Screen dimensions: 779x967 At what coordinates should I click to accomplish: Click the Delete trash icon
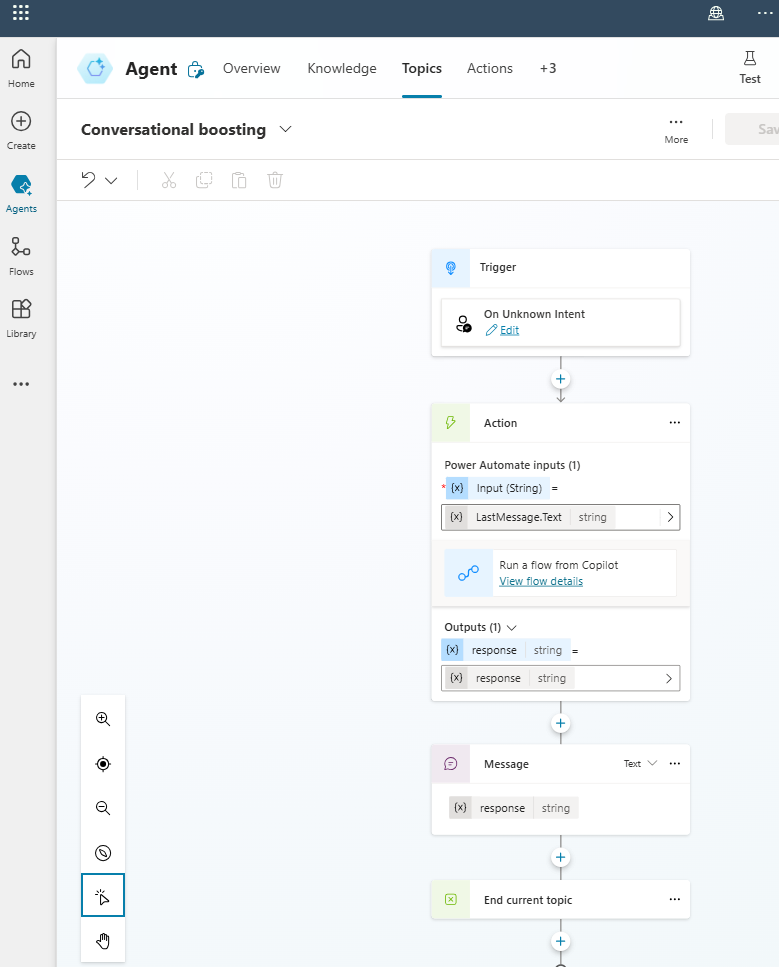pyautogui.click(x=274, y=180)
